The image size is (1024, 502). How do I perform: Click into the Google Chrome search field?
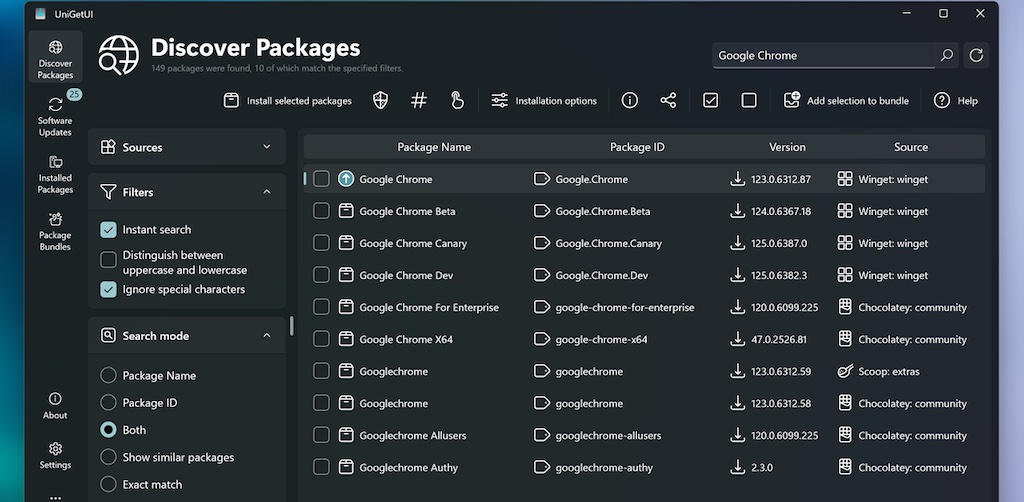pos(820,56)
